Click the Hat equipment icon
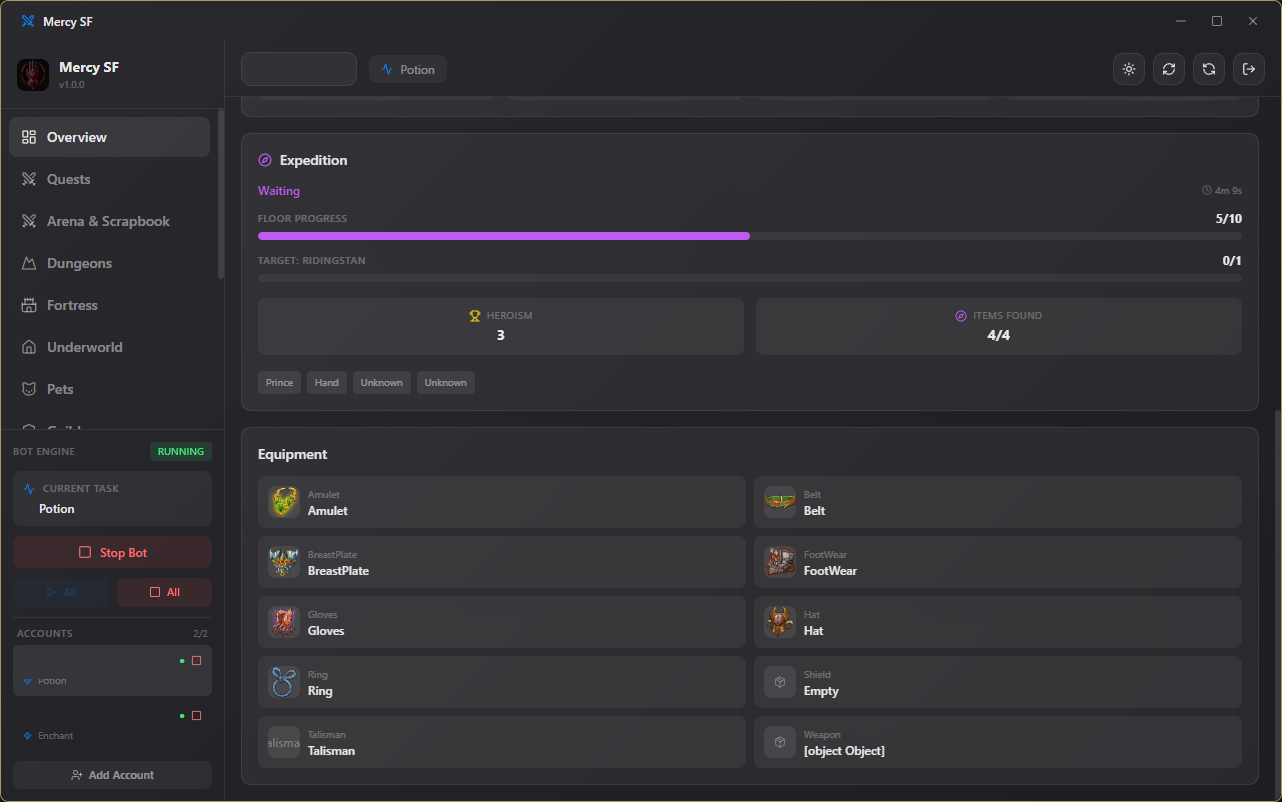 pyautogui.click(x=780, y=622)
